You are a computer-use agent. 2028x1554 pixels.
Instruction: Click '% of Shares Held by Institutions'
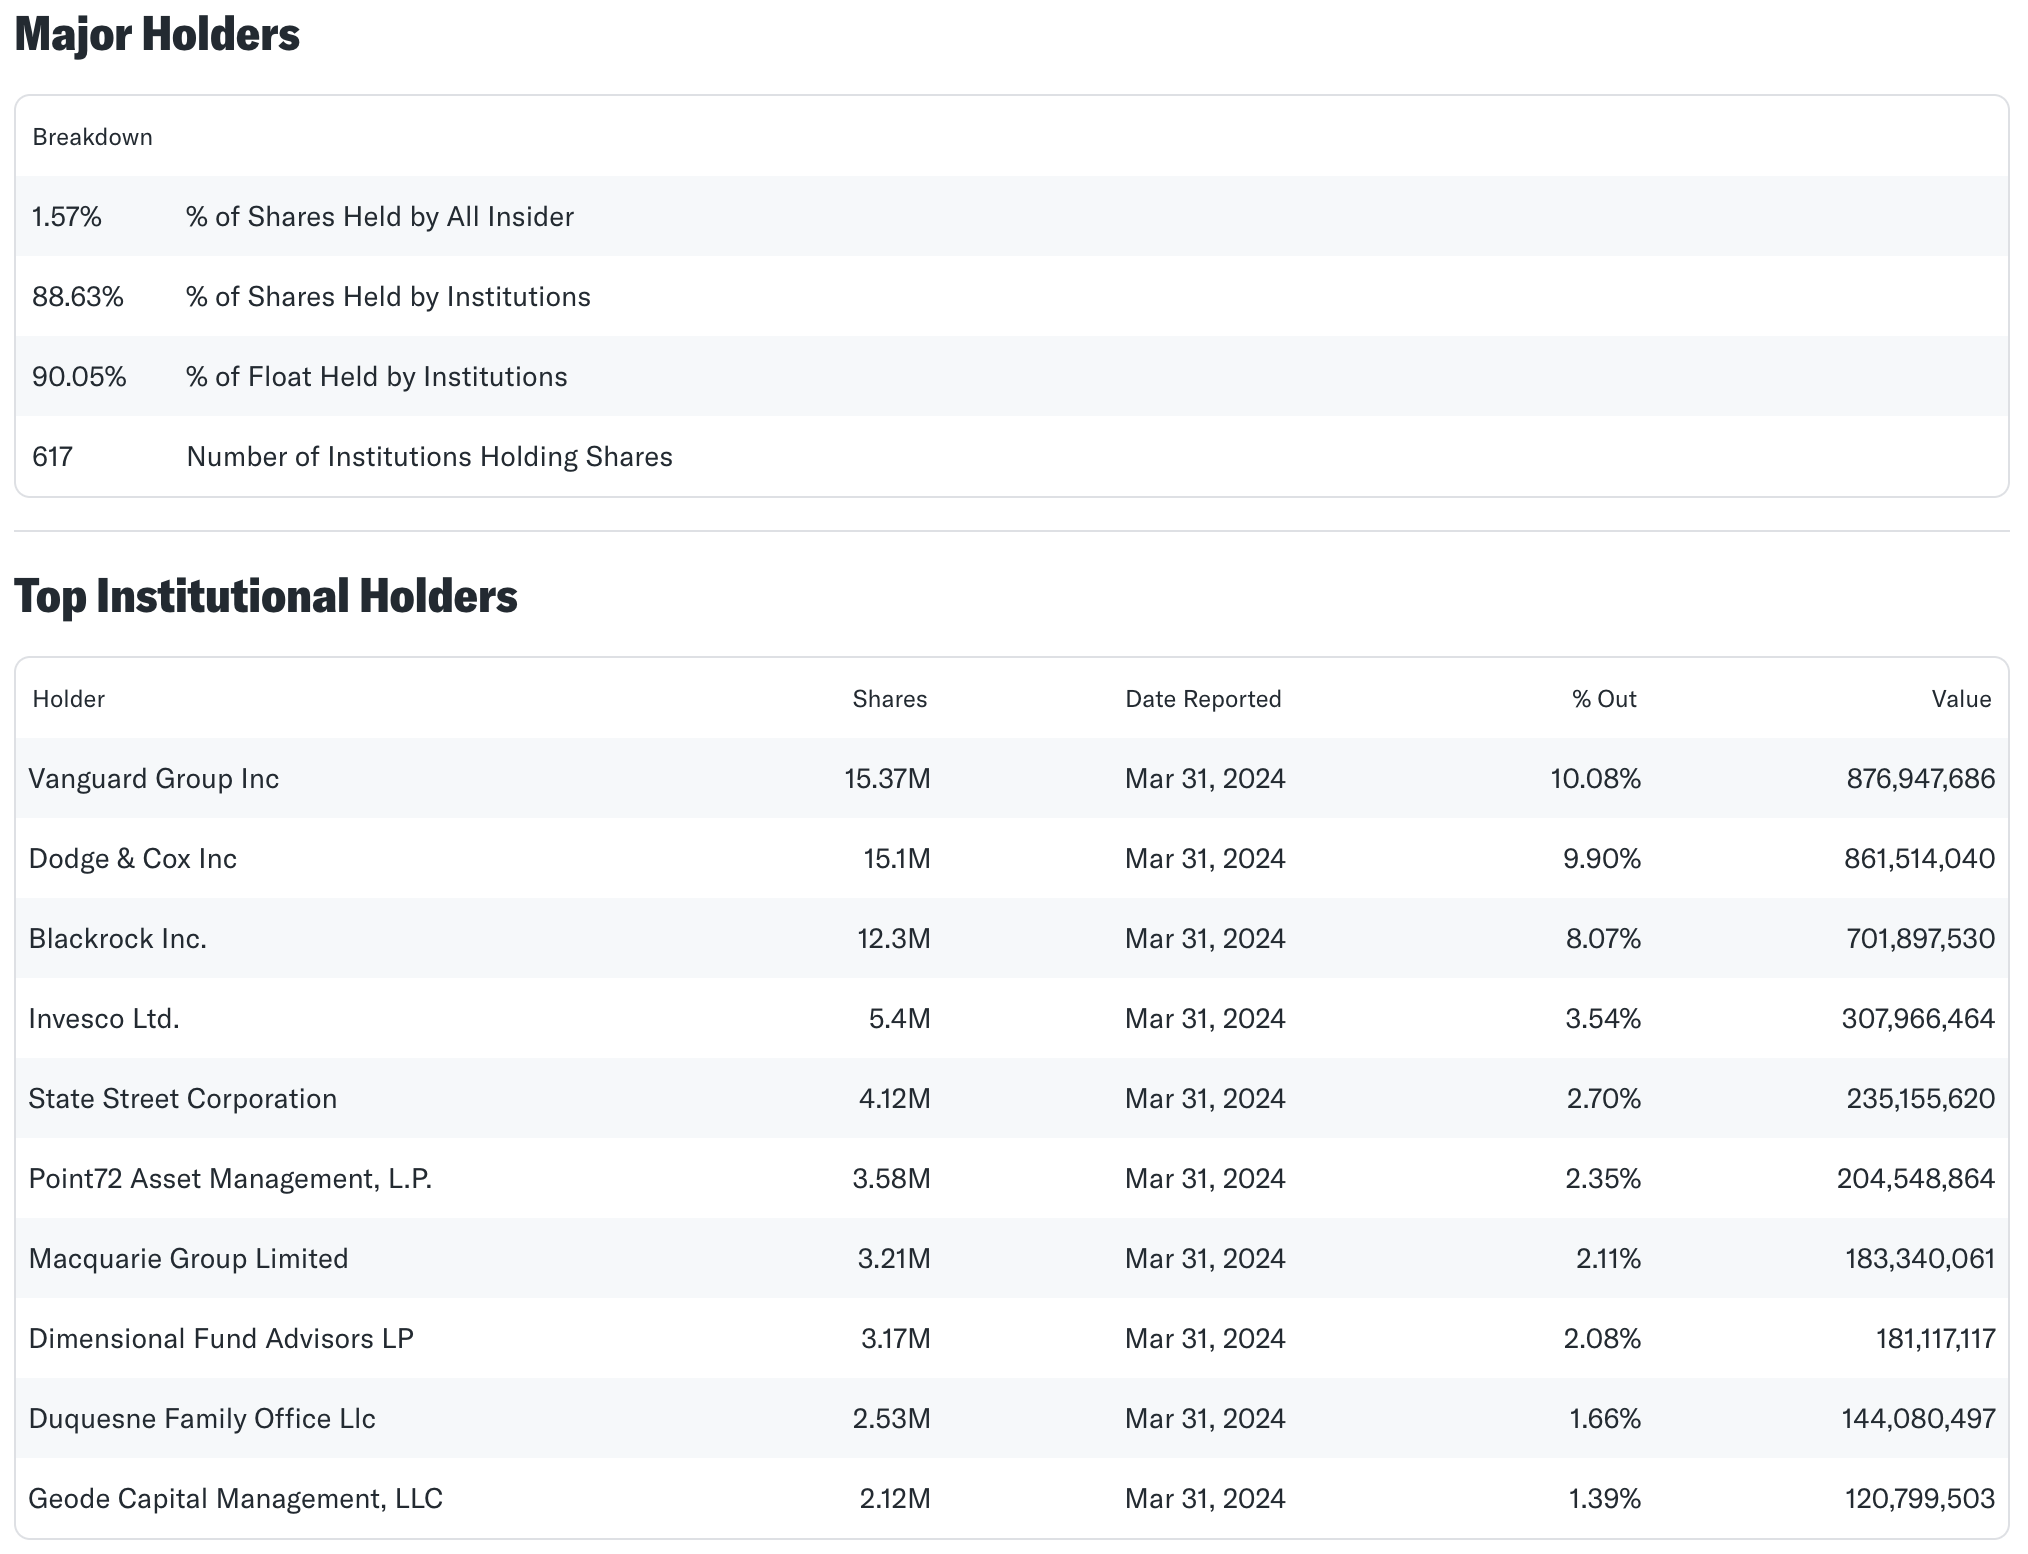388,297
